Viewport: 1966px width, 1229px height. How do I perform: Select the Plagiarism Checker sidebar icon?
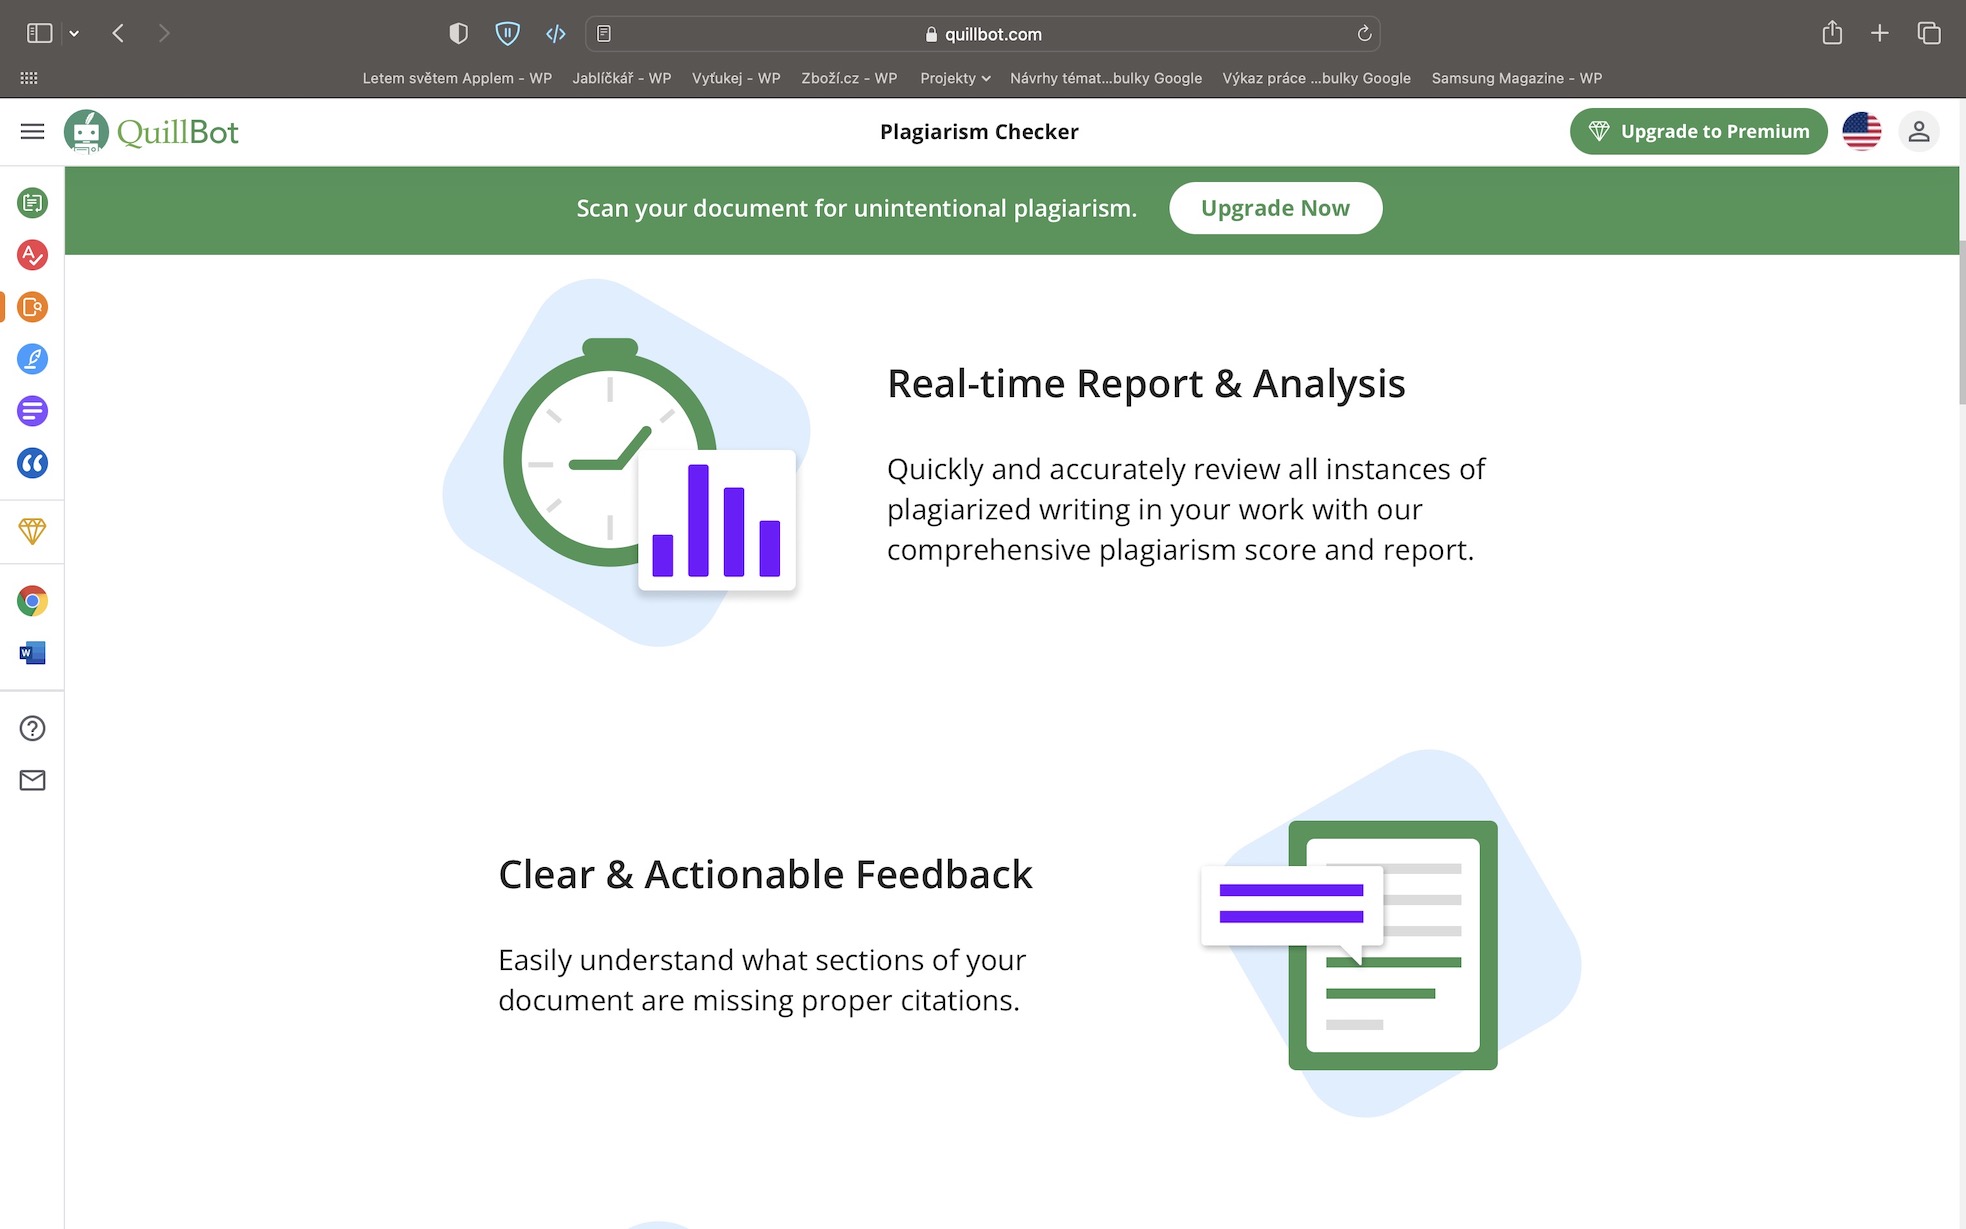32,307
